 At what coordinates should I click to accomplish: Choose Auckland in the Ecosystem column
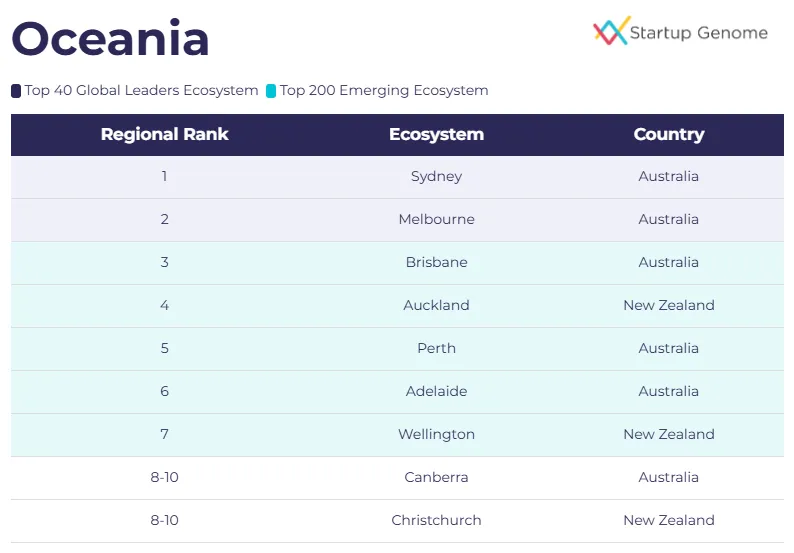tap(436, 305)
